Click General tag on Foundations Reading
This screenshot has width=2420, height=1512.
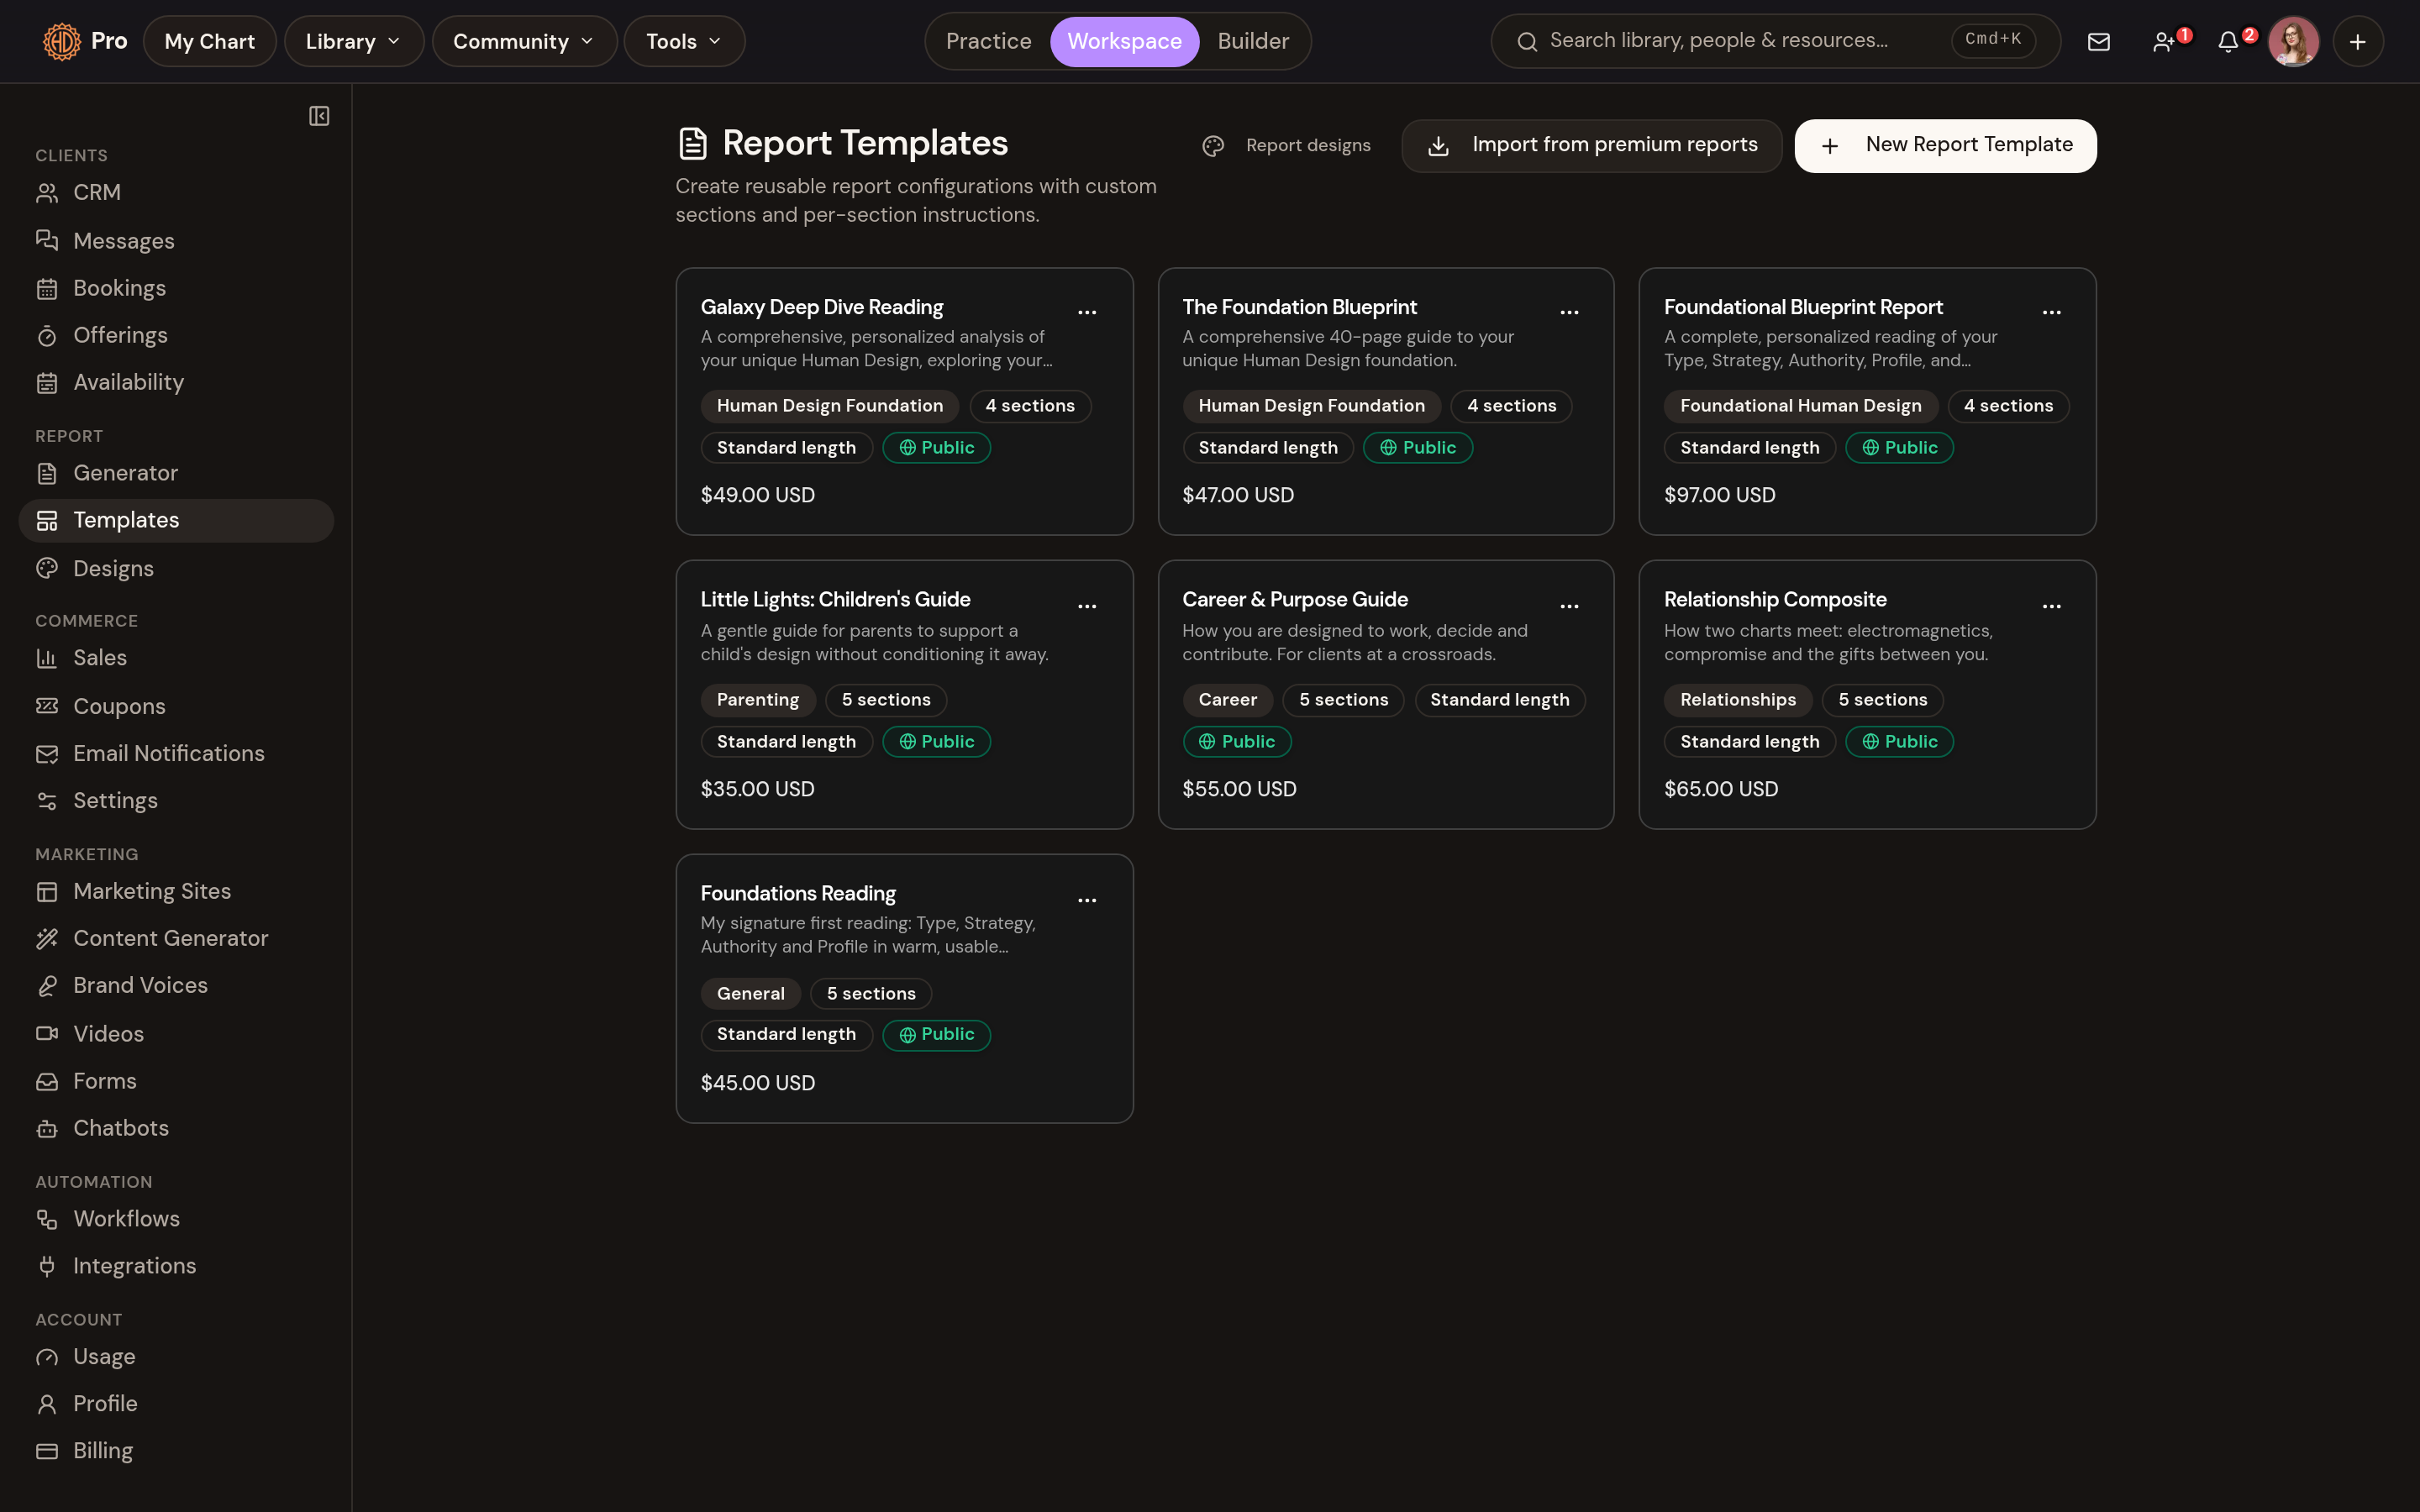coord(751,994)
